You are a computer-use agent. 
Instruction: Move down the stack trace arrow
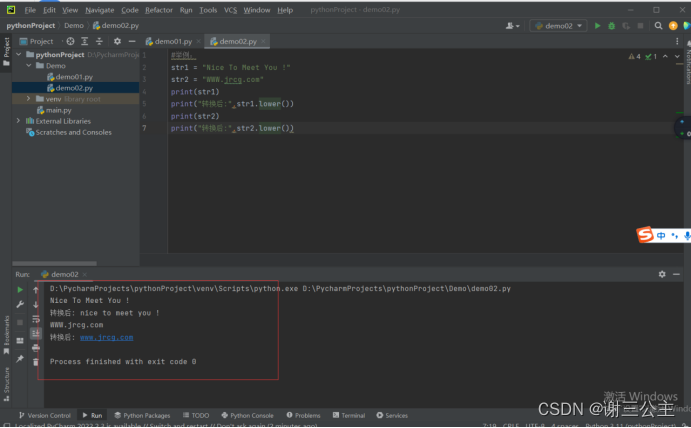click(x=36, y=305)
